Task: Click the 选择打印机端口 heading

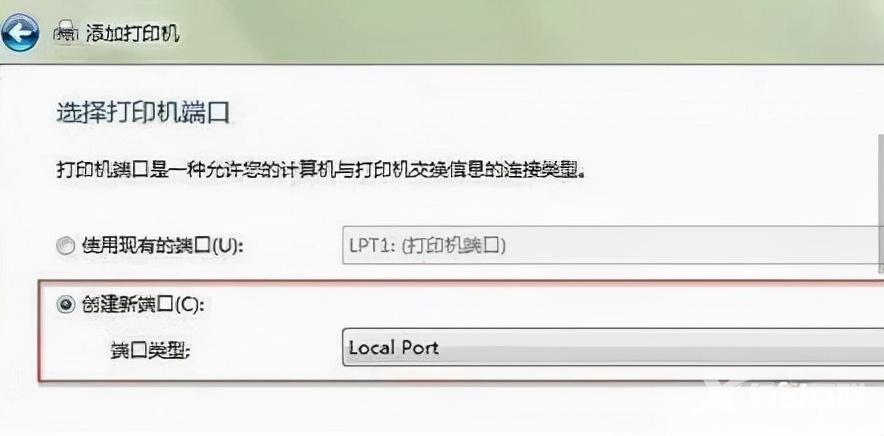Action: click(143, 113)
